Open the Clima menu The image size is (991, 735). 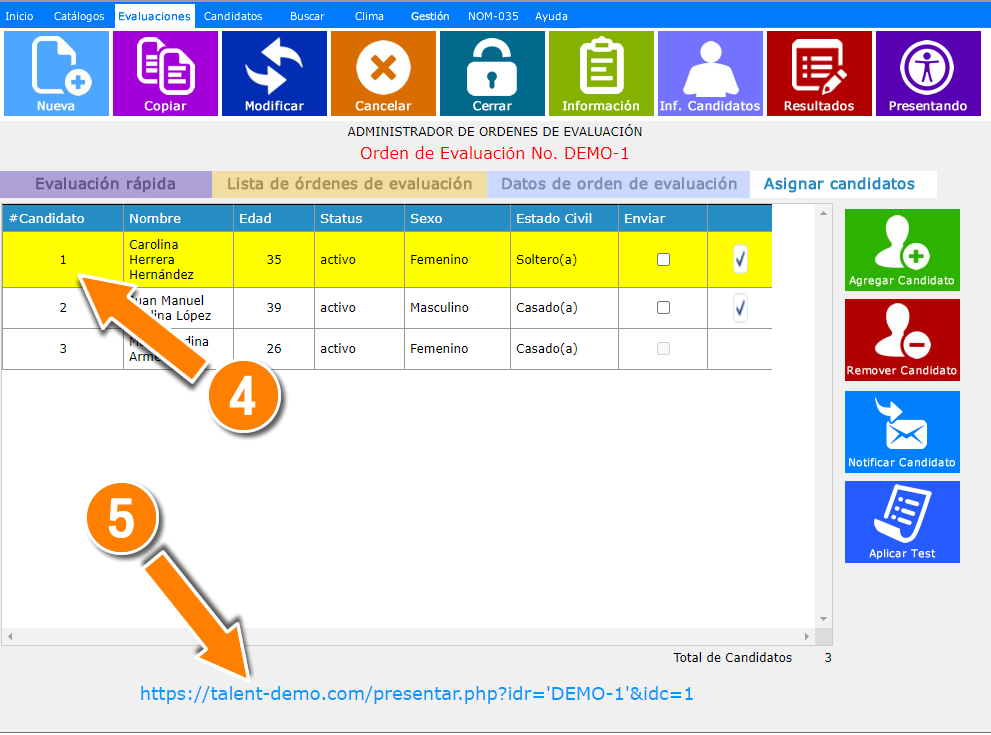coord(369,16)
